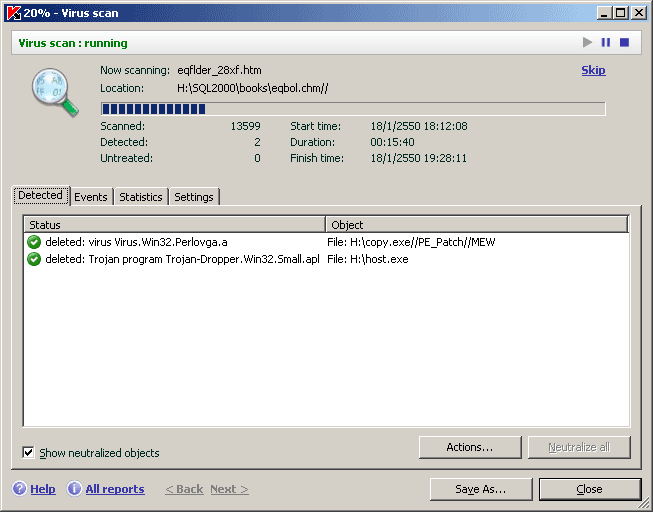Click the Back navigation link
653x512 pixels.
pyautogui.click(x=184, y=489)
